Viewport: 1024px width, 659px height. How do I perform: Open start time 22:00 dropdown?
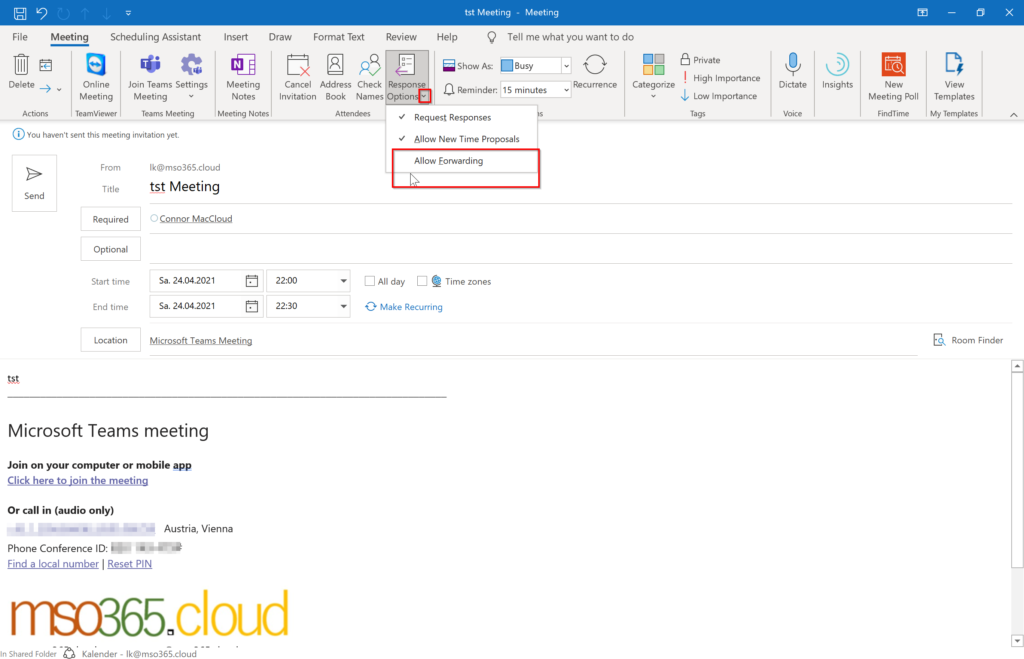pos(343,281)
